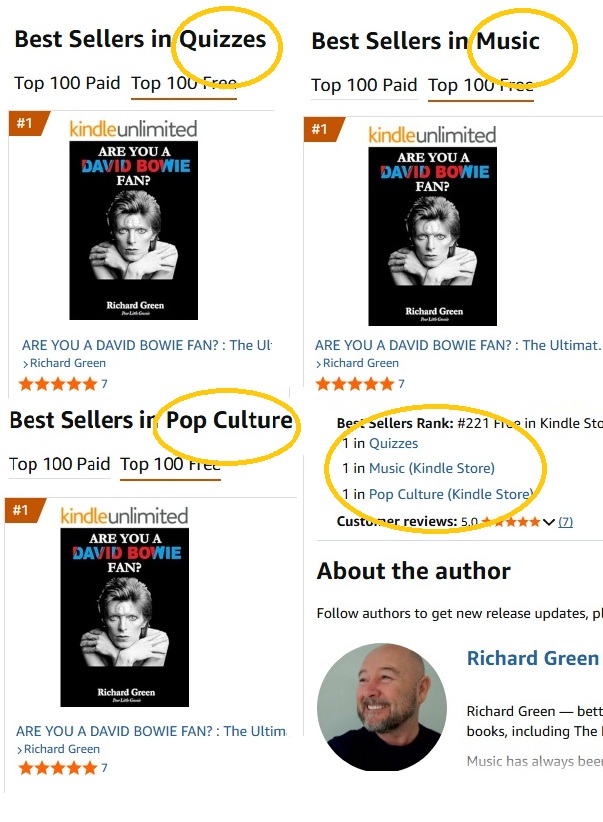Open the David Bowie book cover in Pop Culture
Viewport: 603px width, 822px height.
coord(124,617)
